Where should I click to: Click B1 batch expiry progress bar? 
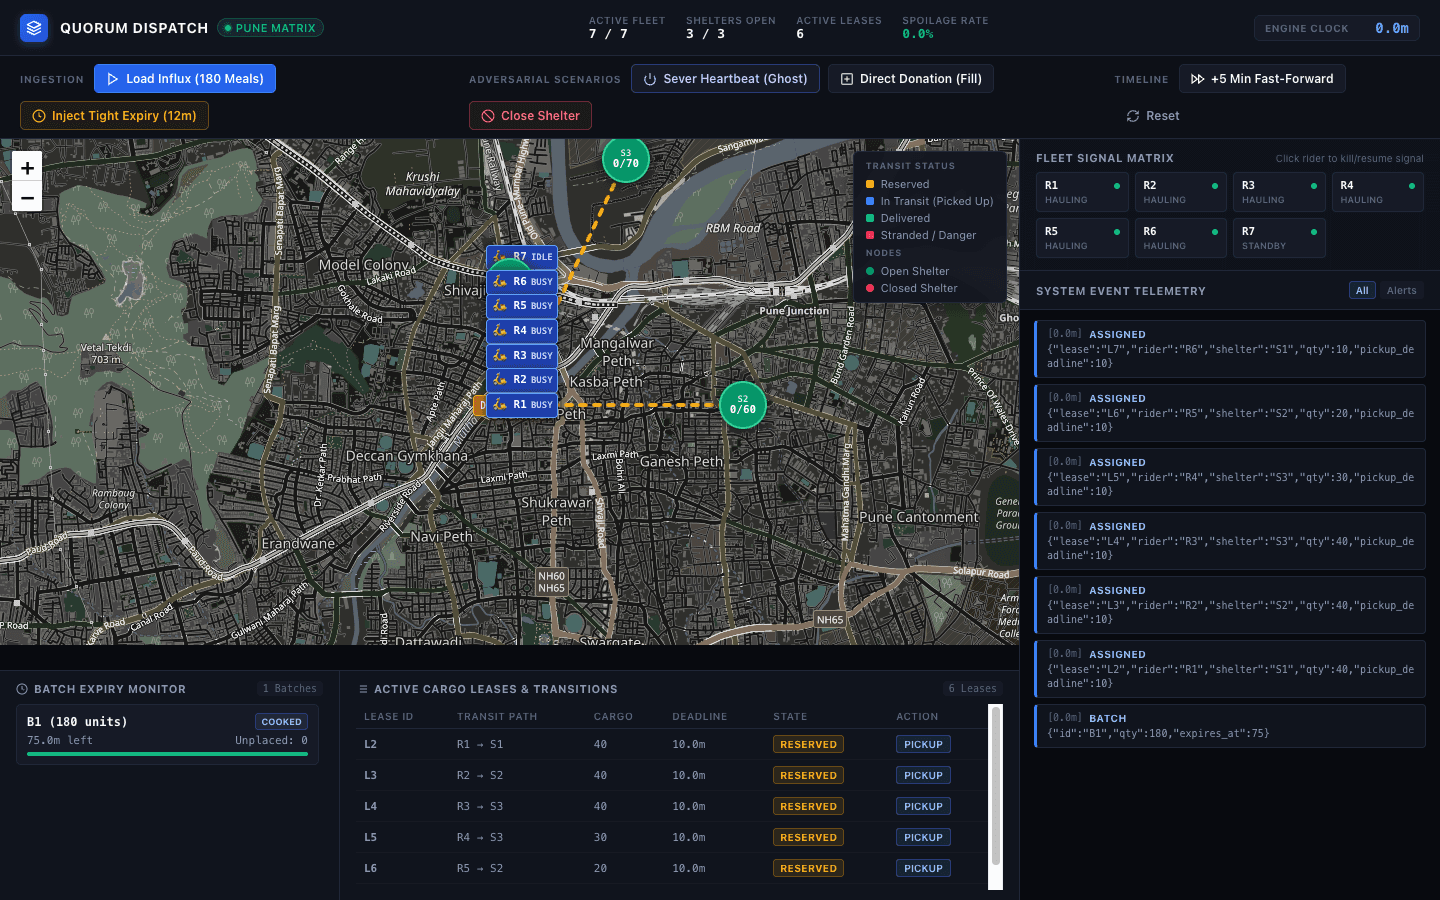click(x=167, y=754)
